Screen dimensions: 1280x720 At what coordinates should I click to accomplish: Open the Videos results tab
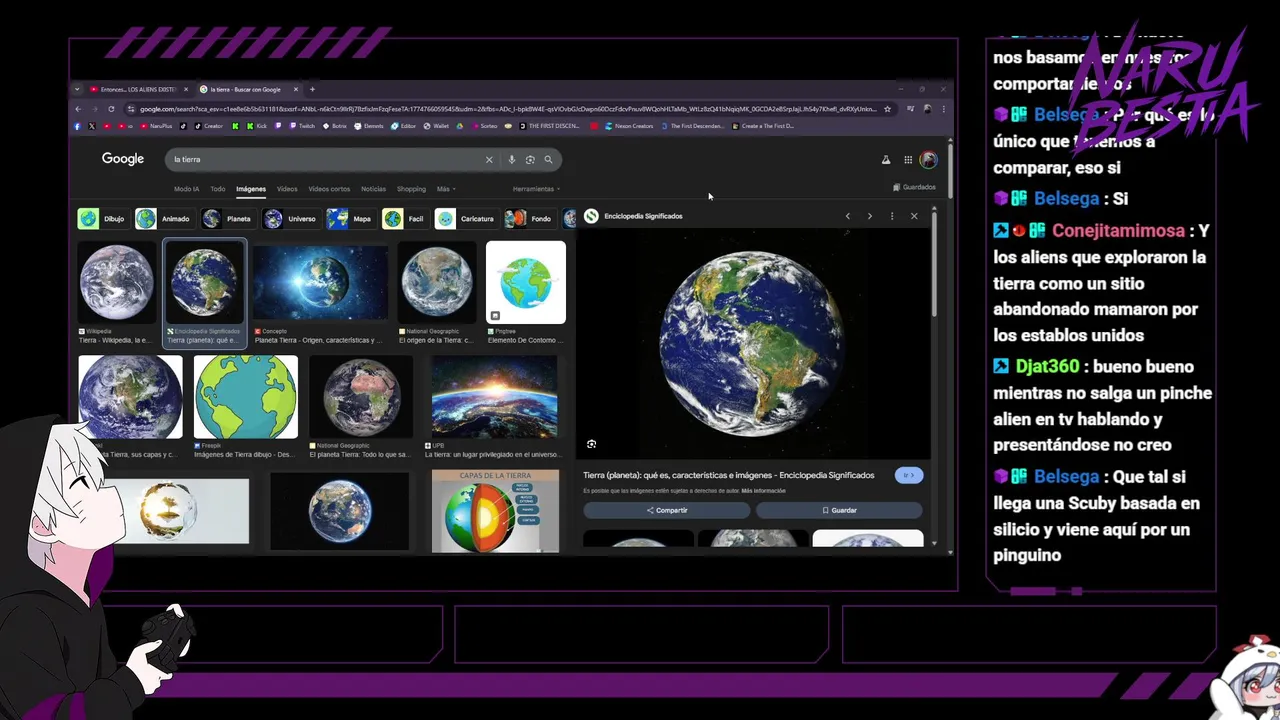(x=287, y=189)
